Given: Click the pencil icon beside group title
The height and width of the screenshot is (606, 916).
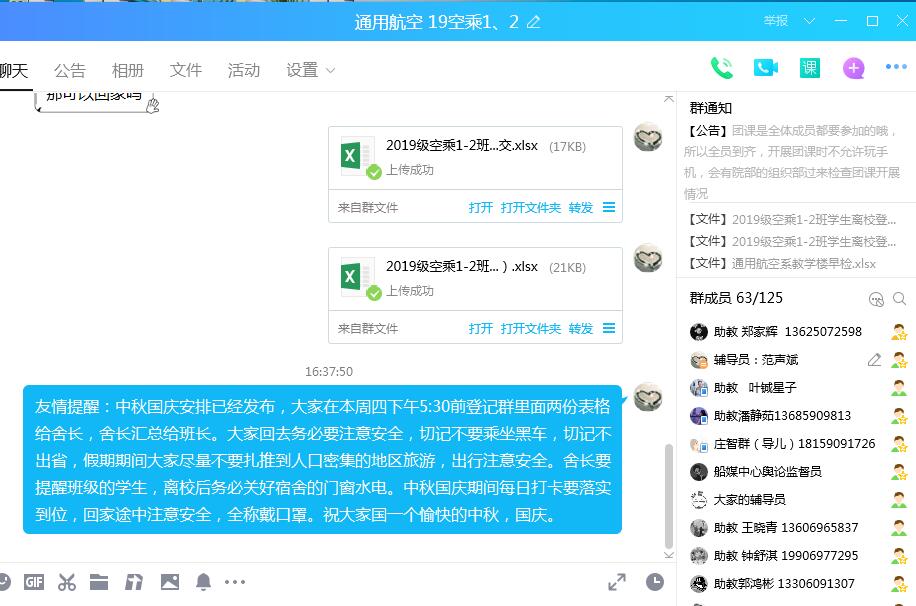Looking at the screenshot, I should 534,22.
